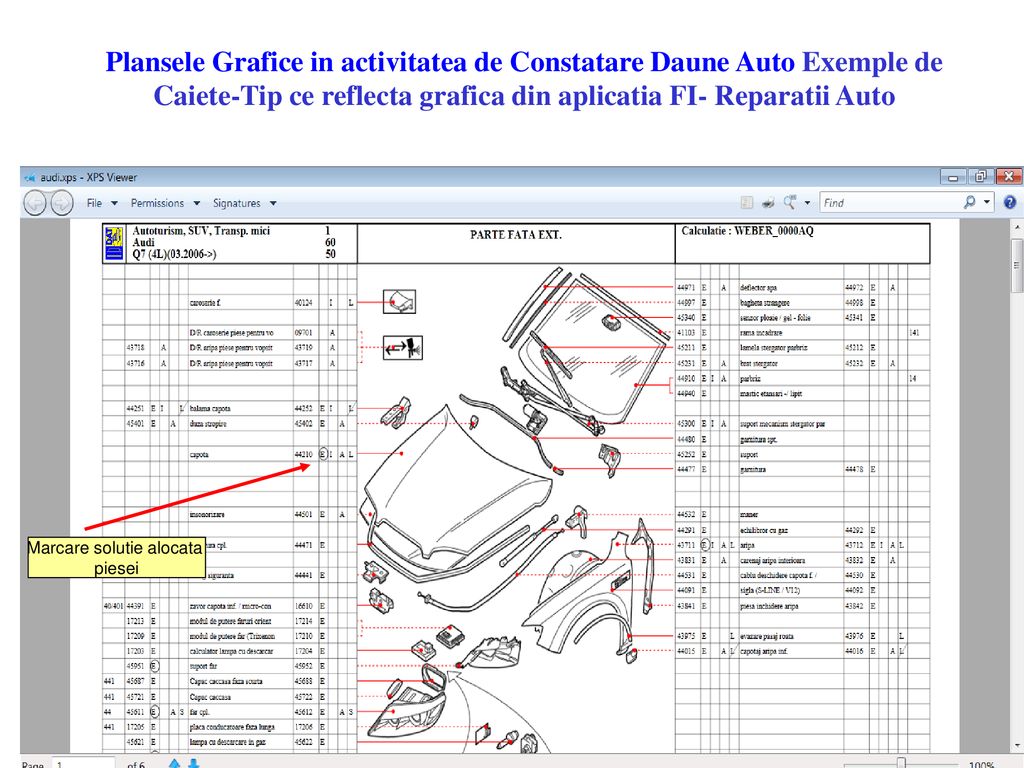
Task: Click the document outline icon in the toolbar
Action: [747, 203]
